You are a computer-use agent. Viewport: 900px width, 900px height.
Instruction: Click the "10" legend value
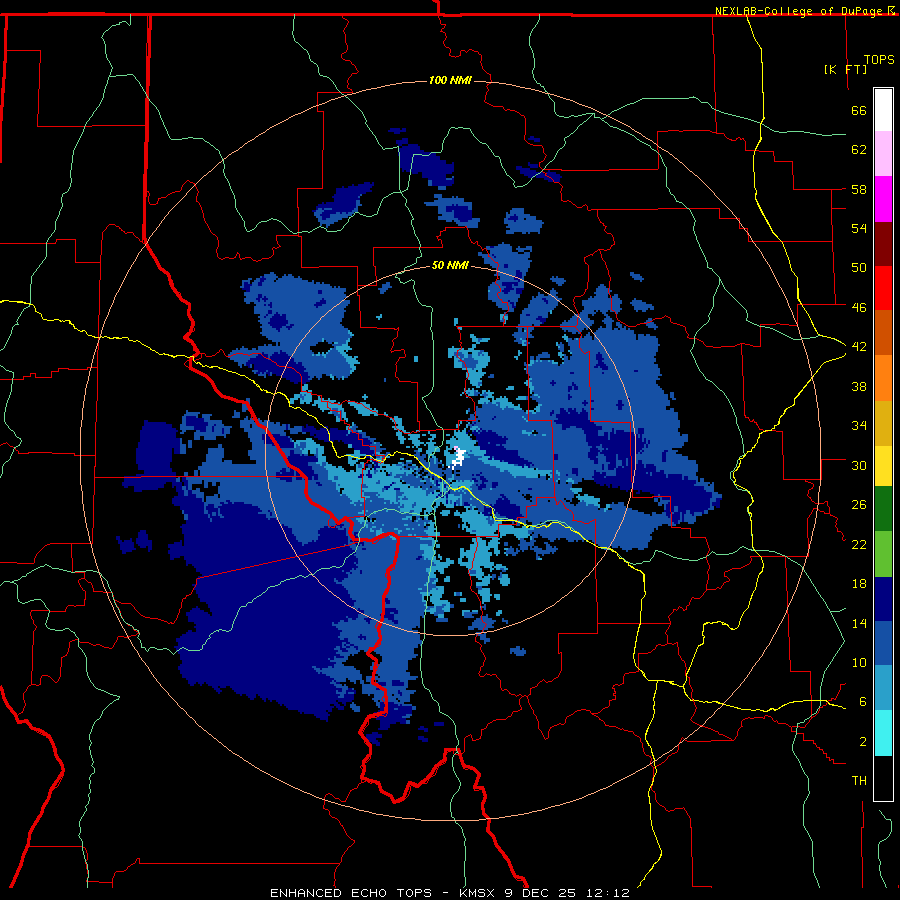click(858, 662)
